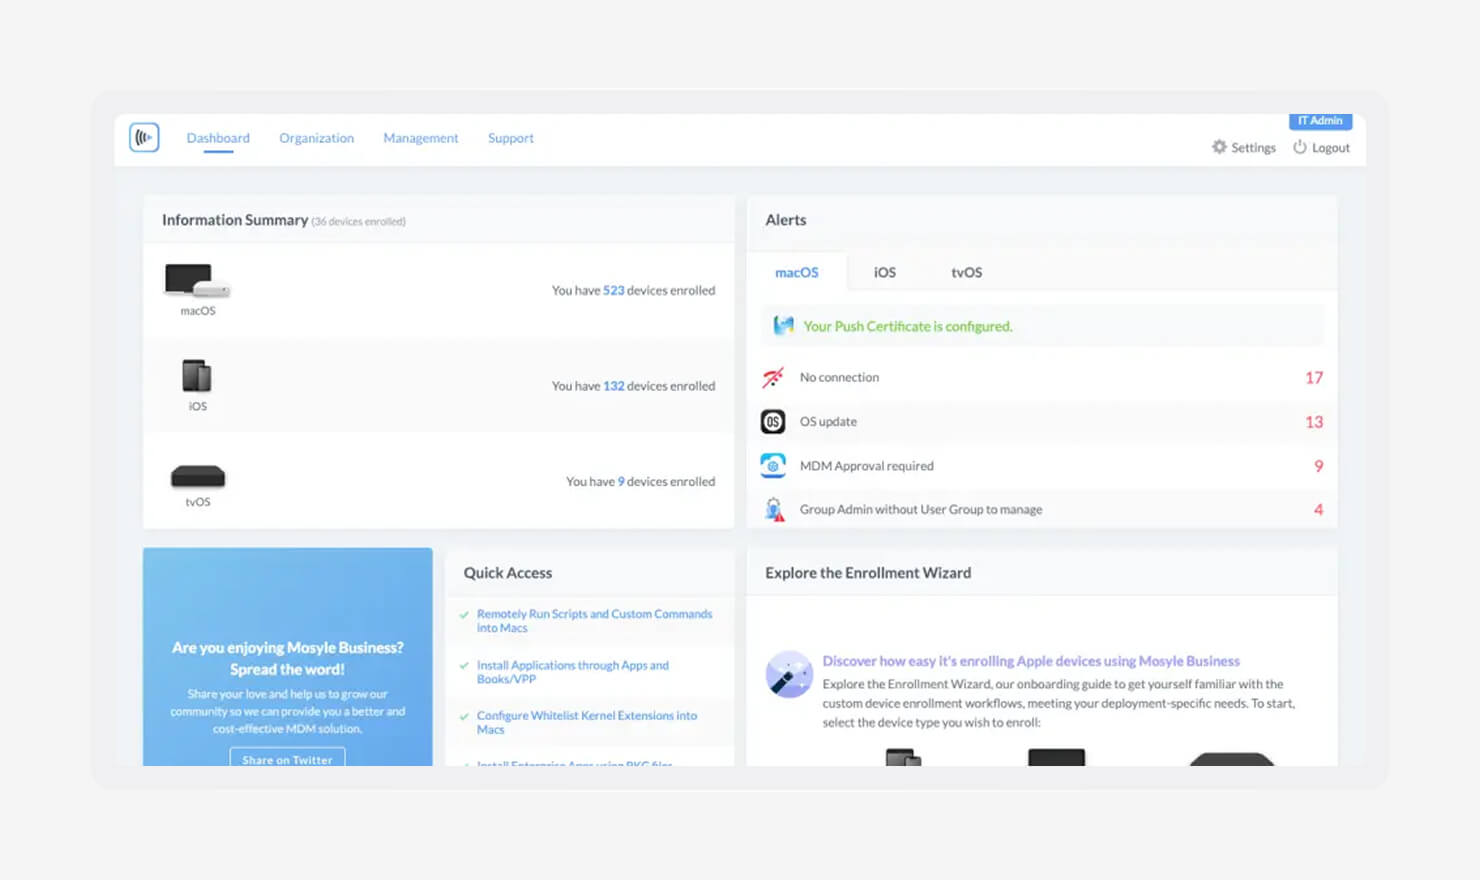Open the No connection alert row
This screenshot has width=1480, height=880.
1042,378
